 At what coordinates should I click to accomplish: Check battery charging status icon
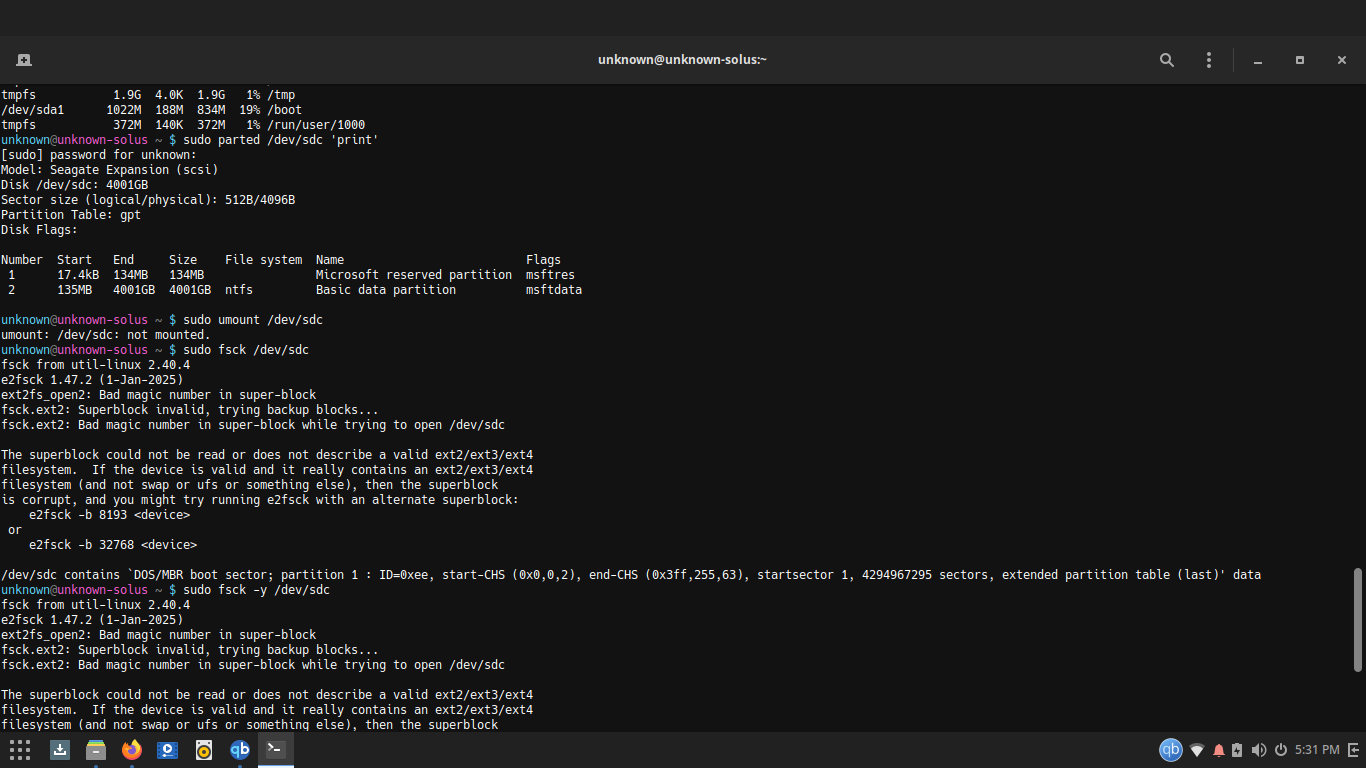pos(1238,750)
